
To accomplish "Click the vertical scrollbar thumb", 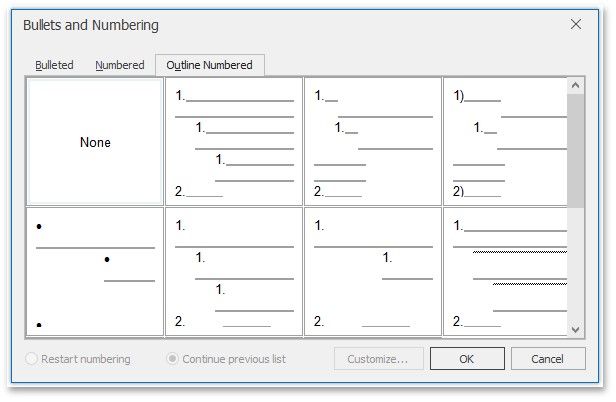I will click(575, 150).
